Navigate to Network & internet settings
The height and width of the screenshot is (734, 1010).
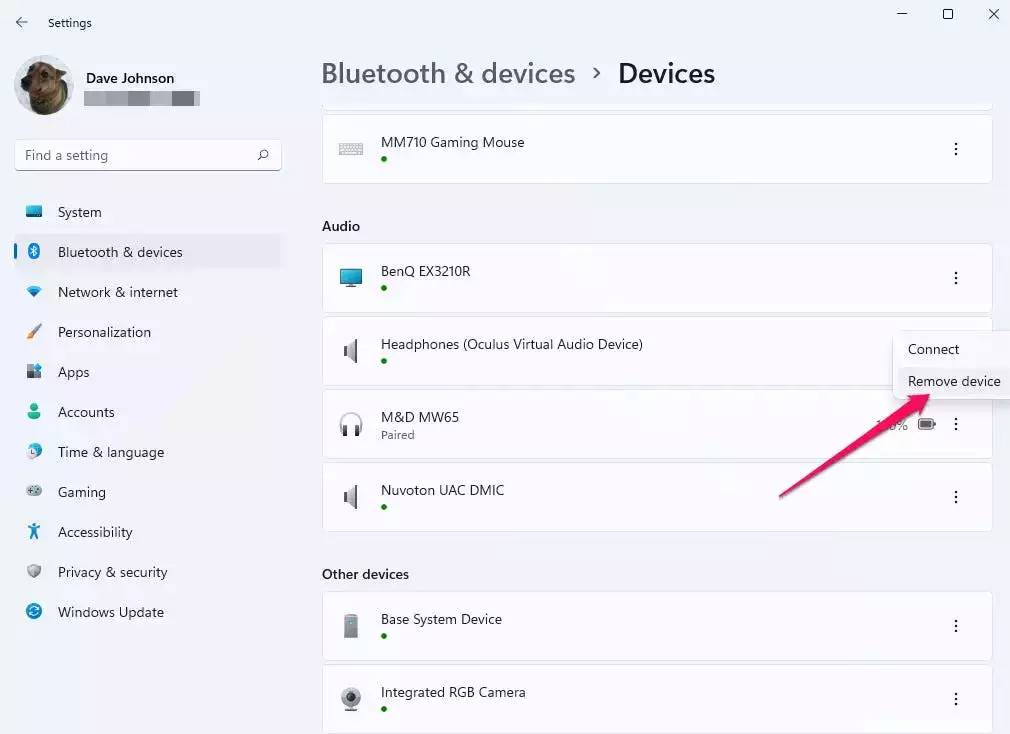pos(117,292)
